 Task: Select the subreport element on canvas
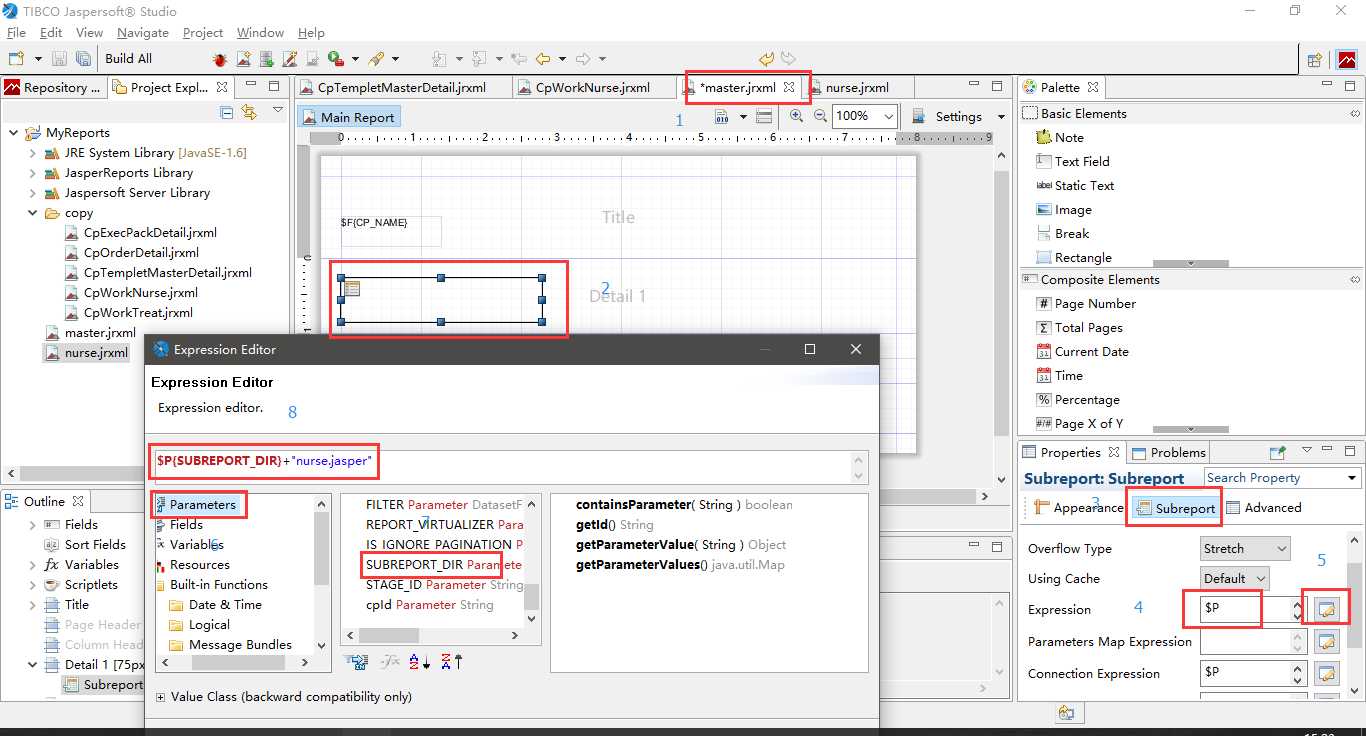441,300
